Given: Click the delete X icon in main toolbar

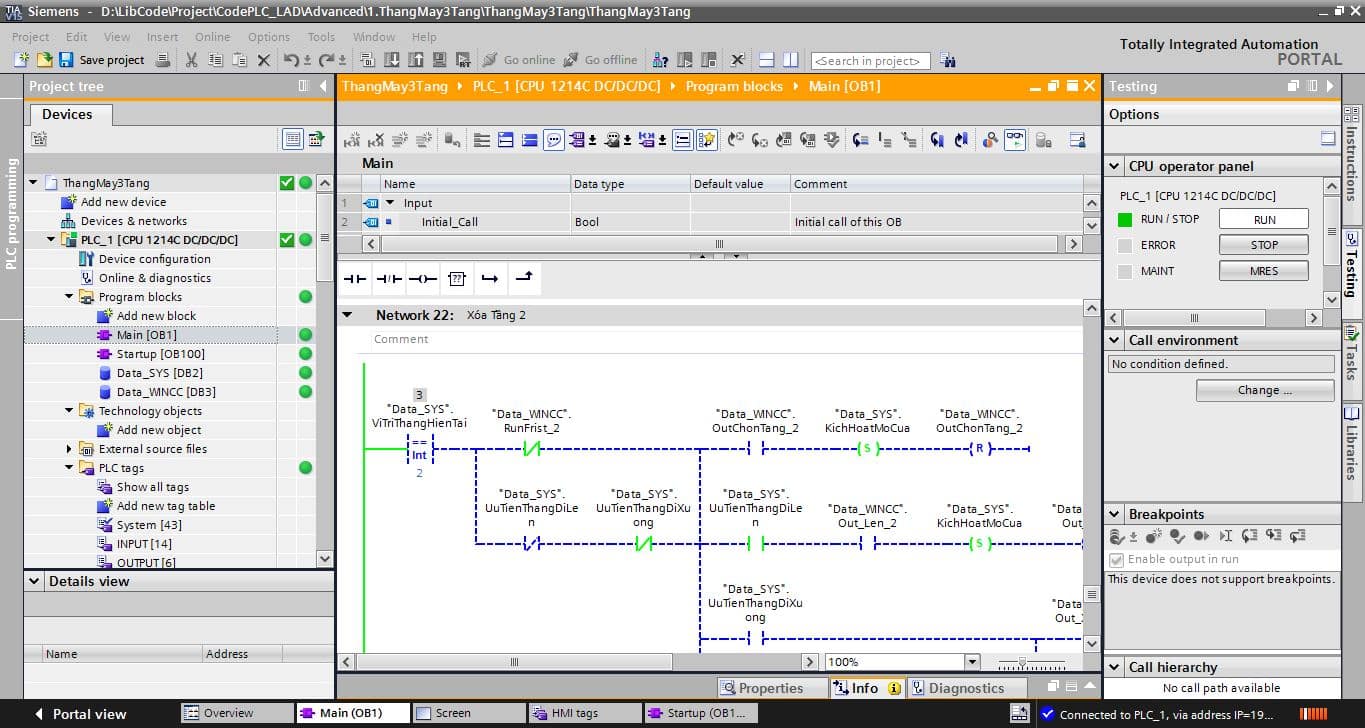Looking at the screenshot, I should (x=264, y=60).
